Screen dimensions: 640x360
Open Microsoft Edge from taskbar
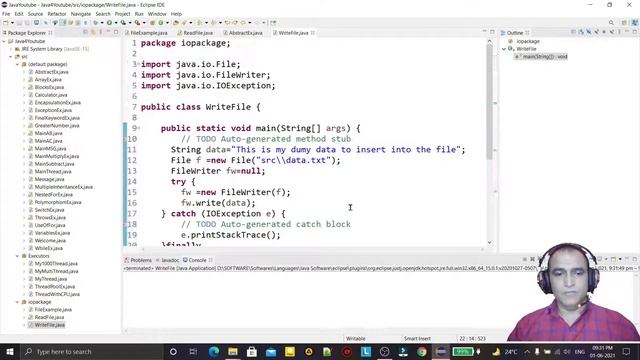(x=214, y=351)
